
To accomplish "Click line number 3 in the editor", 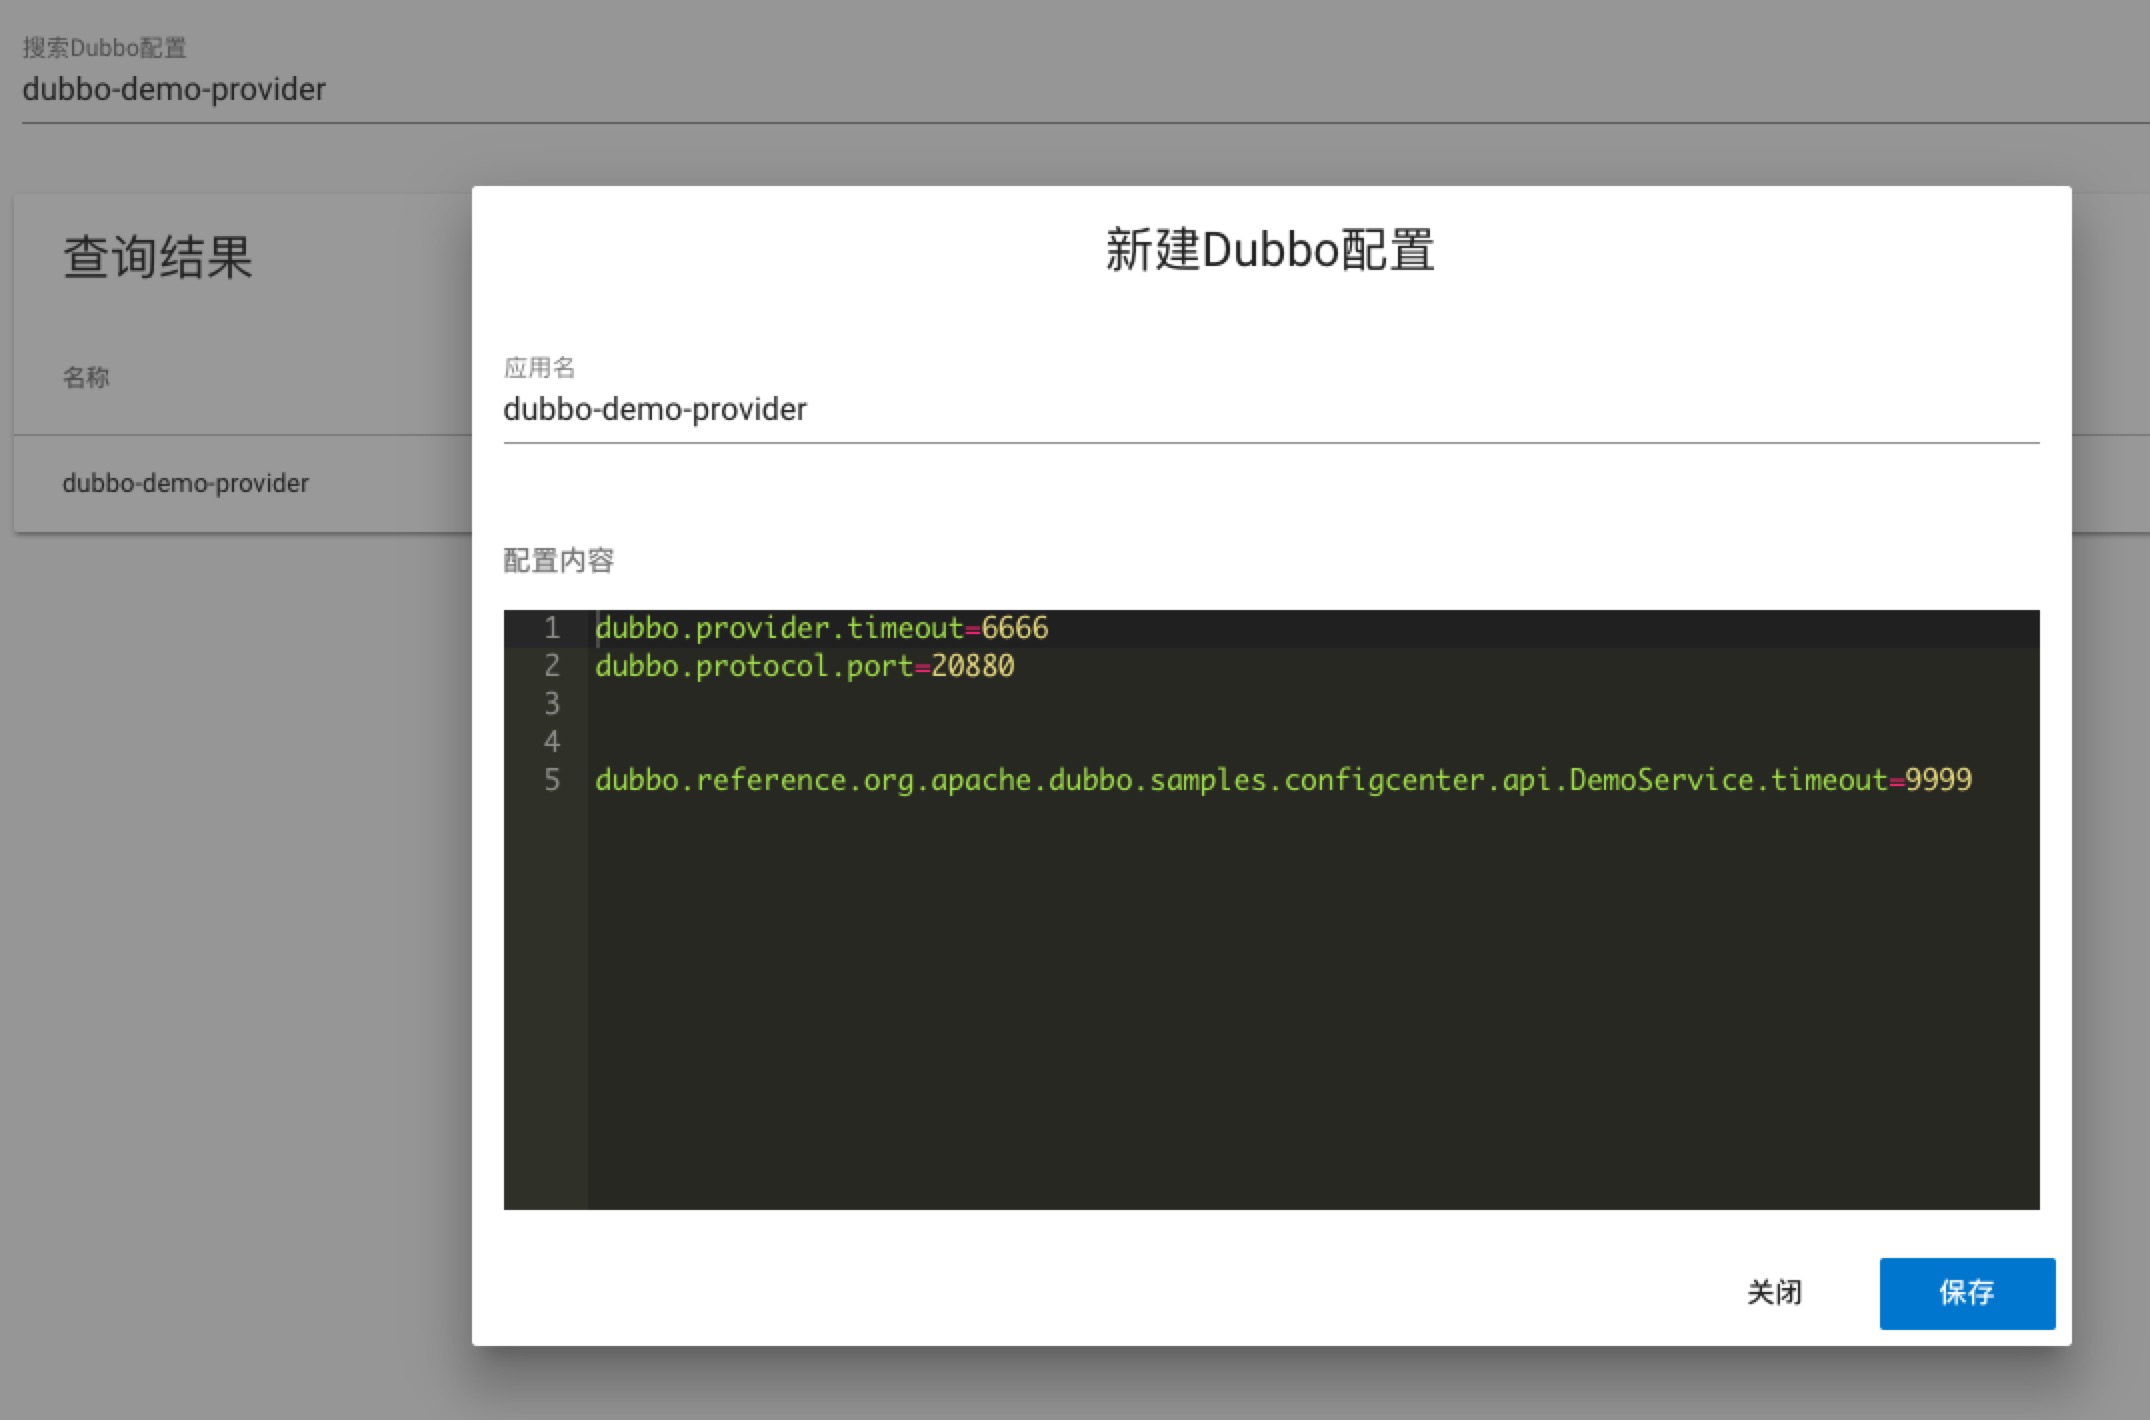I will (x=551, y=703).
